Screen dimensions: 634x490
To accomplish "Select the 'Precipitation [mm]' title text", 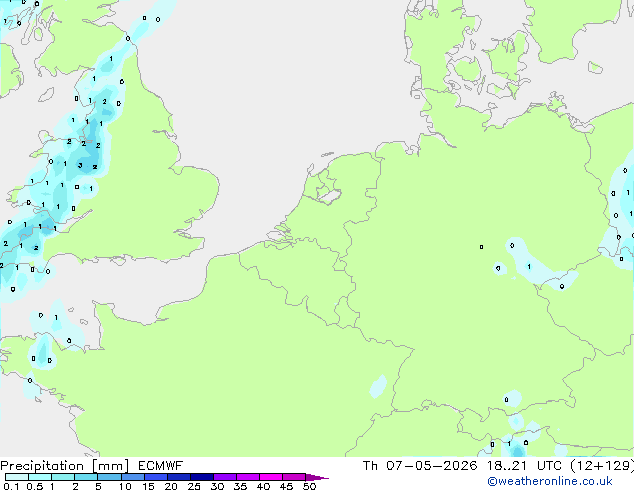I will (x=64, y=466).
